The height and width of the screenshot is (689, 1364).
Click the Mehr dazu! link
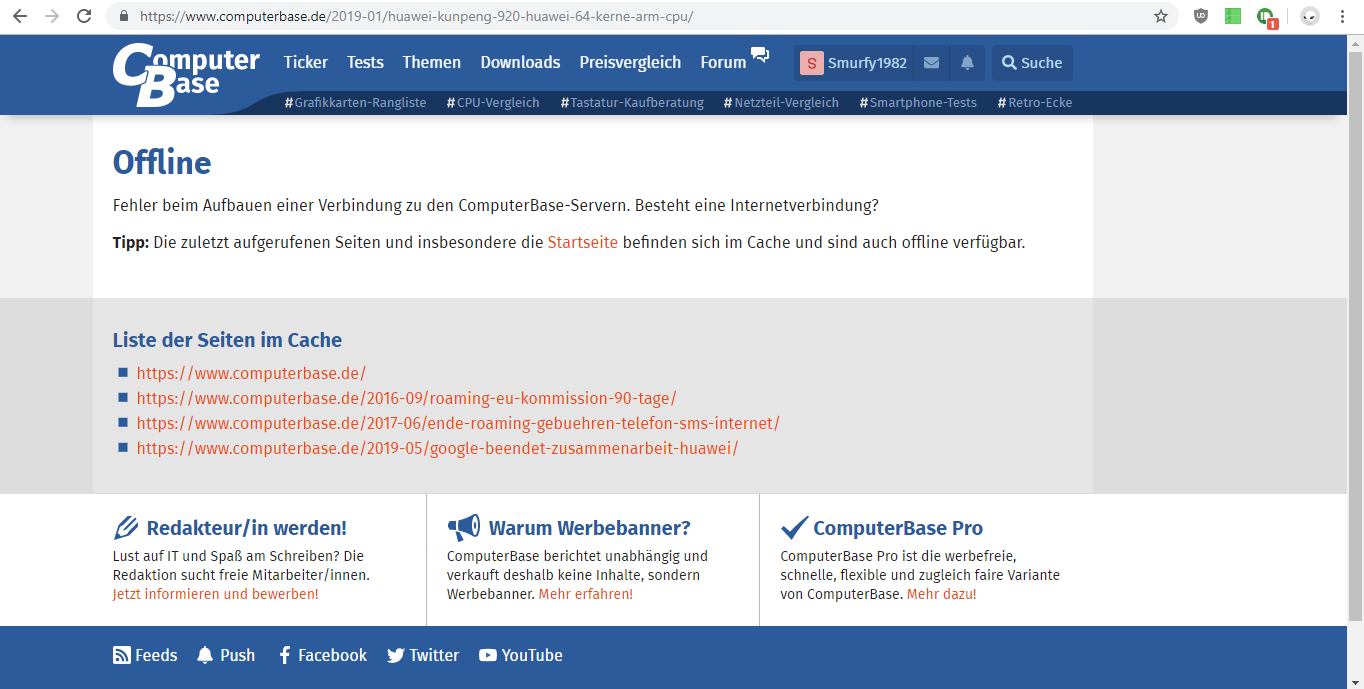click(942, 594)
